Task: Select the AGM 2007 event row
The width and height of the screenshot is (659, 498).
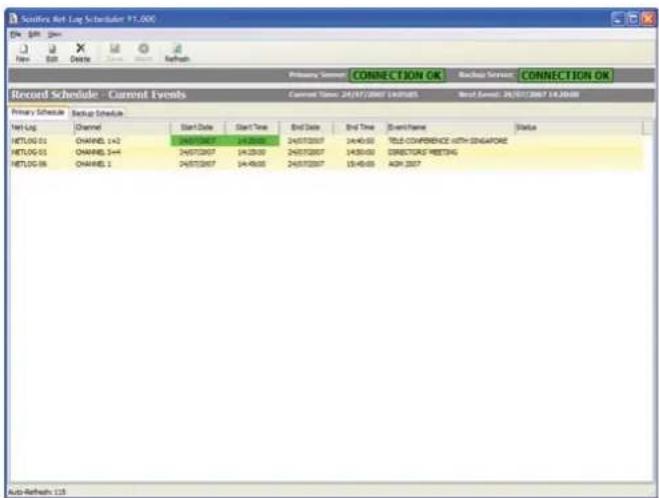Action: pos(326,164)
